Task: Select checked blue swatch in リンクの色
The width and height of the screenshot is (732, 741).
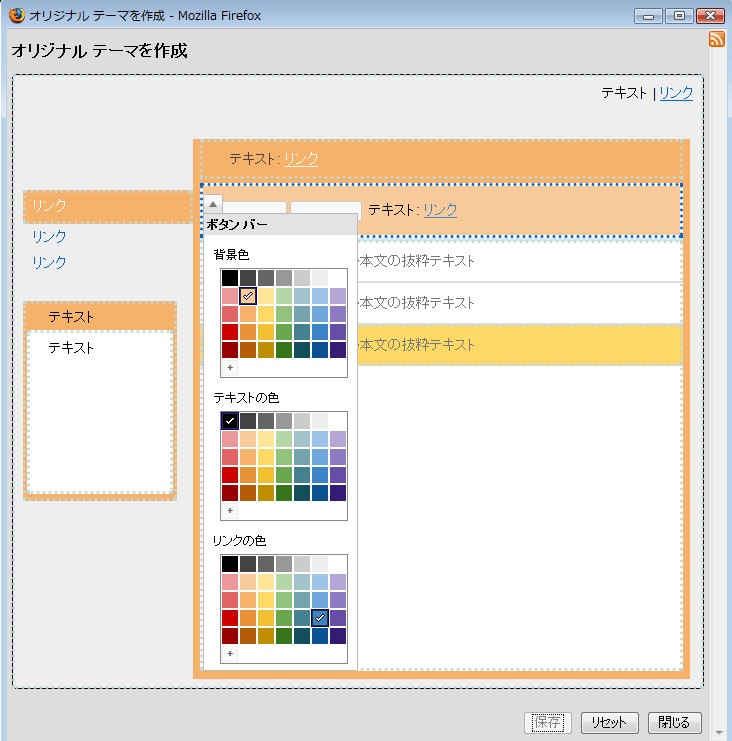Action: [320, 618]
